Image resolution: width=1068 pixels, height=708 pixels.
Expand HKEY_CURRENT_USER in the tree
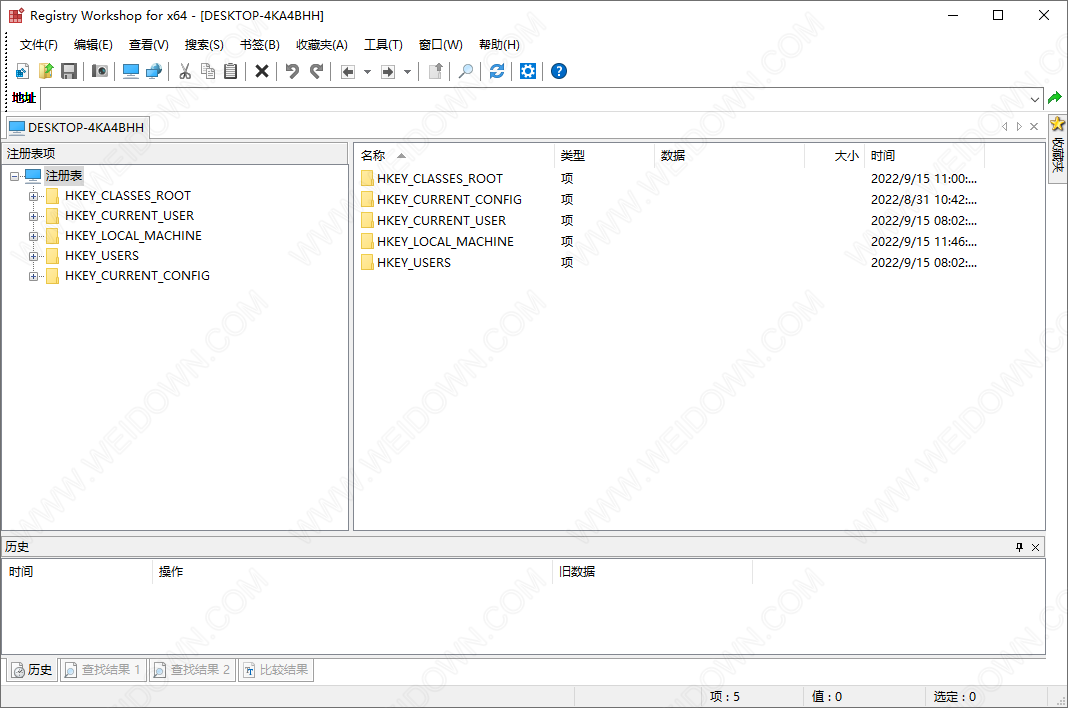33,216
